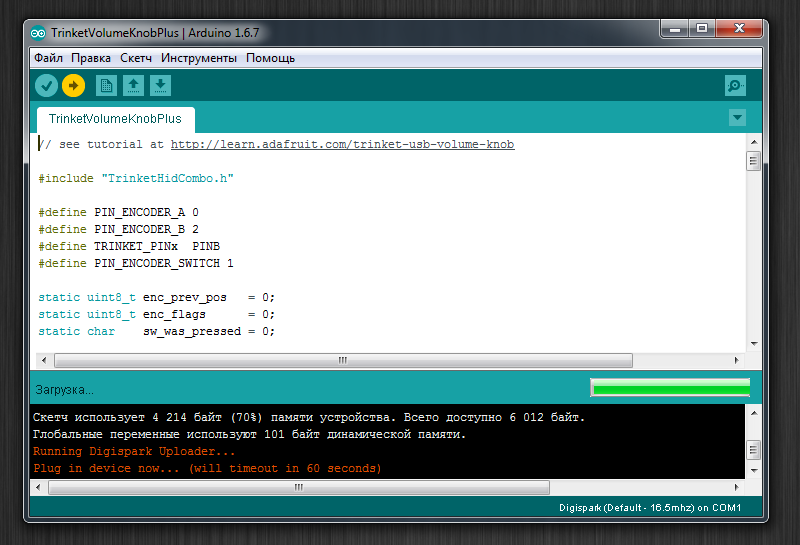Click the 'Running Digispark Uploader...' console line
800x545 pixels.
134,452
